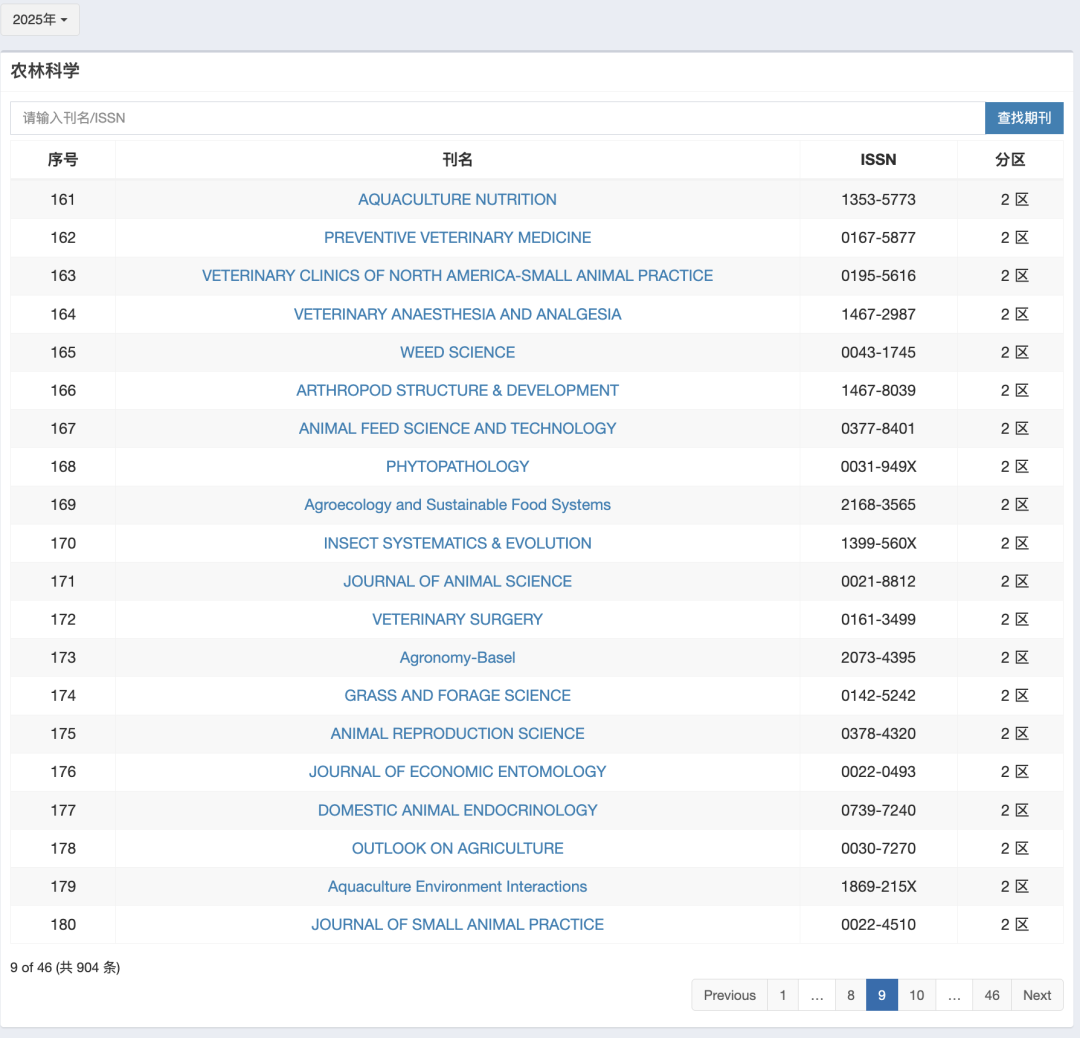Jump to last page 46
This screenshot has height=1038, width=1080.
[992, 995]
